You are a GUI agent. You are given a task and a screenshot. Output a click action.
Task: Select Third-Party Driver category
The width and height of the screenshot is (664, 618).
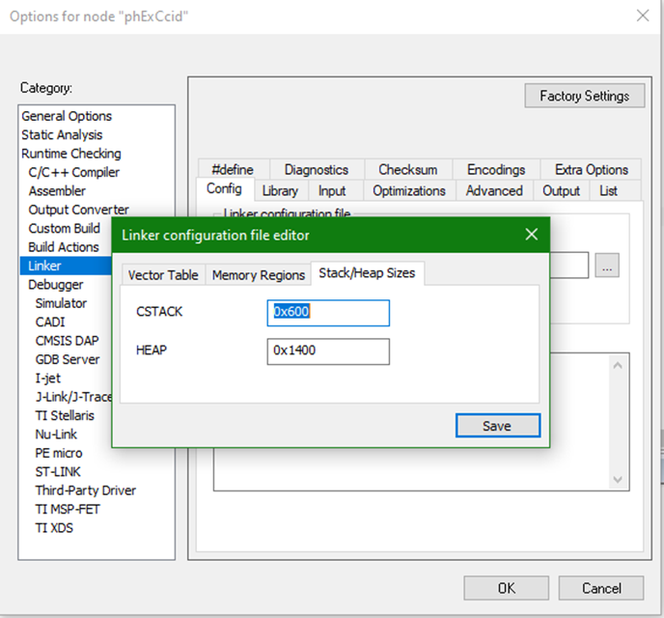(x=86, y=491)
